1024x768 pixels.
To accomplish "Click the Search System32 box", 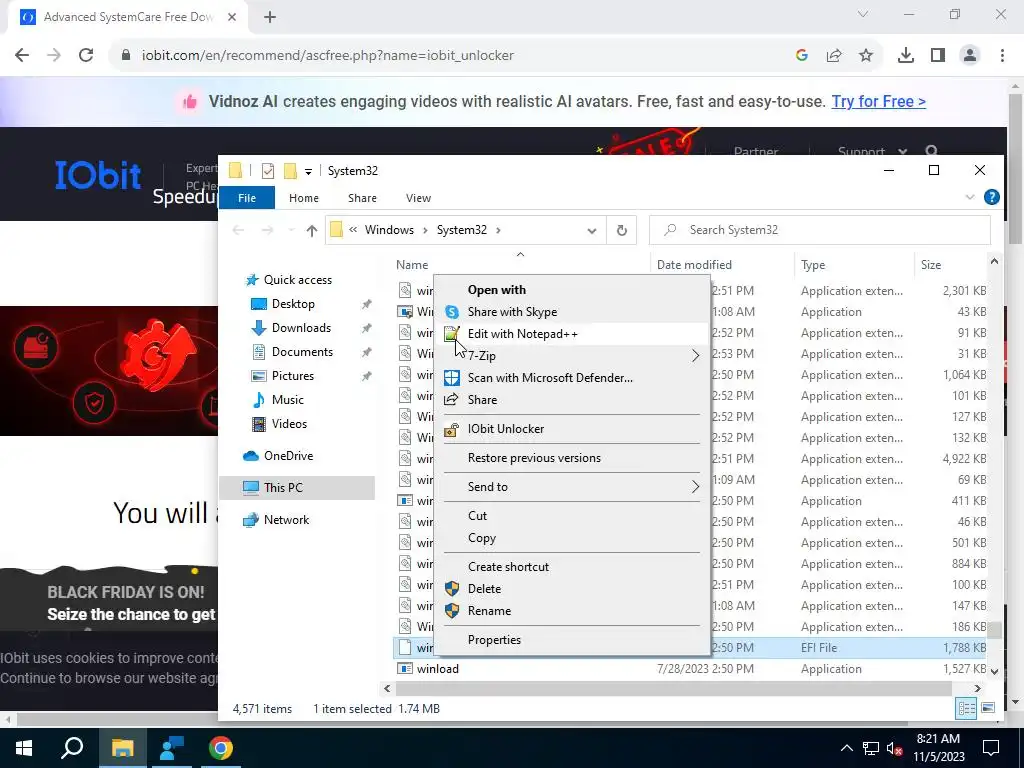I will pos(820,230).
